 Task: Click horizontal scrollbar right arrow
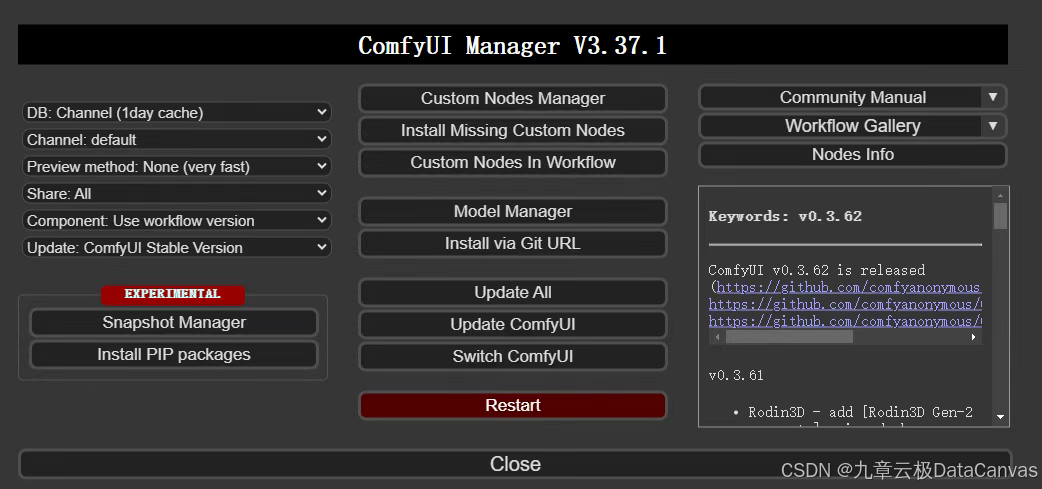pos(974,337)
